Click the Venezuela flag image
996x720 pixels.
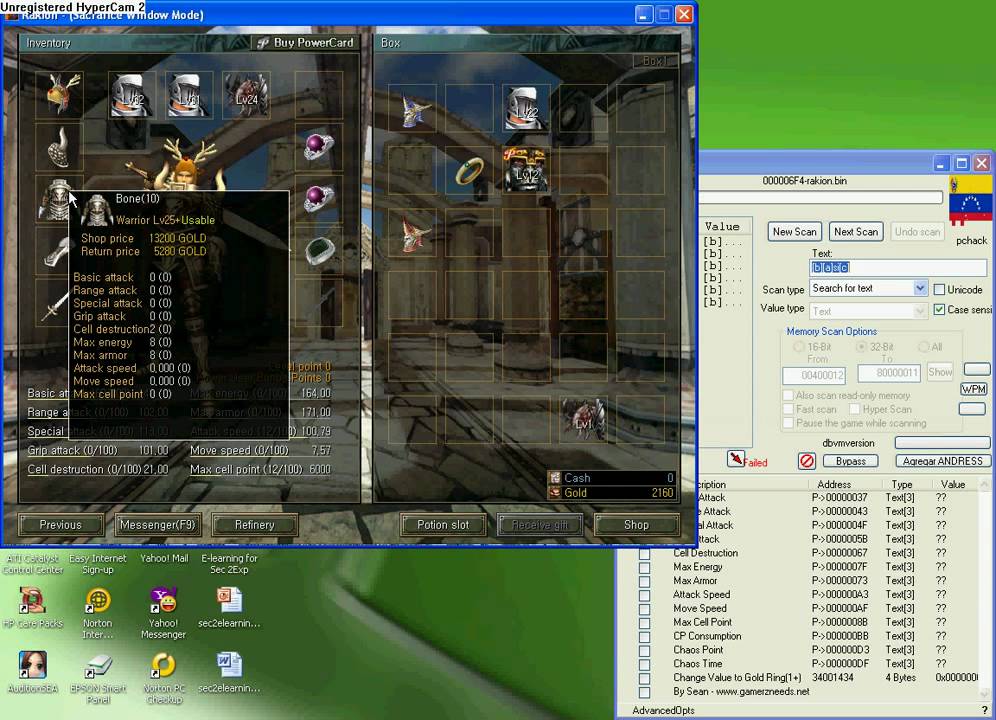970,200
